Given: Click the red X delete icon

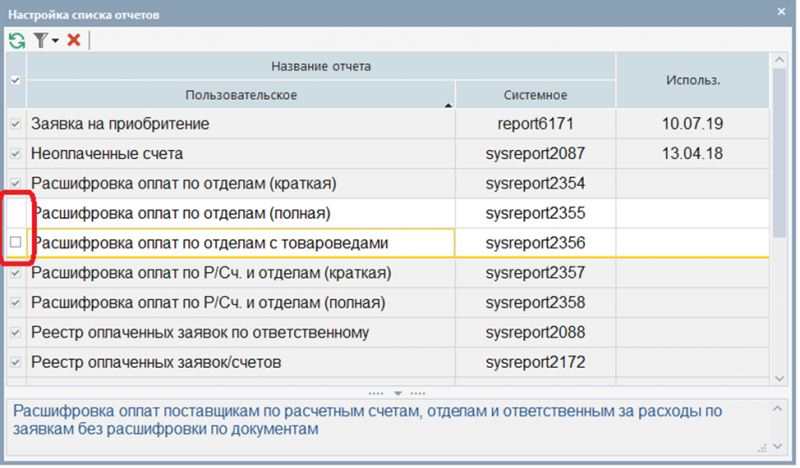Looking at the screenshot, I should point(74,40).
